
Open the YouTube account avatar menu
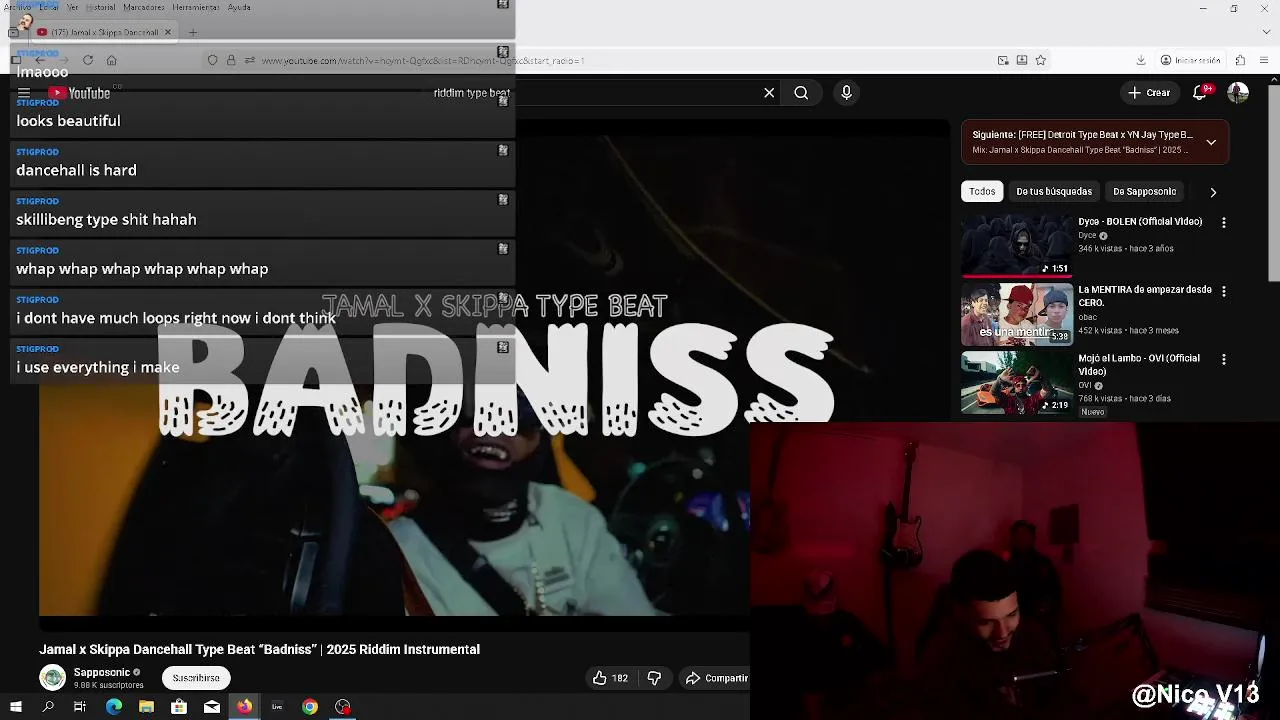pyautogui.click(x=1238, y=92)
